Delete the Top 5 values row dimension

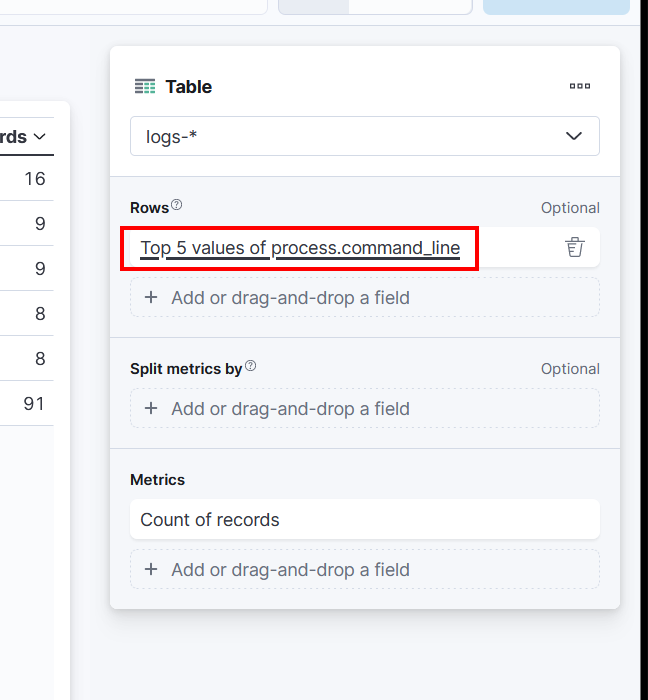coord(574,247)
